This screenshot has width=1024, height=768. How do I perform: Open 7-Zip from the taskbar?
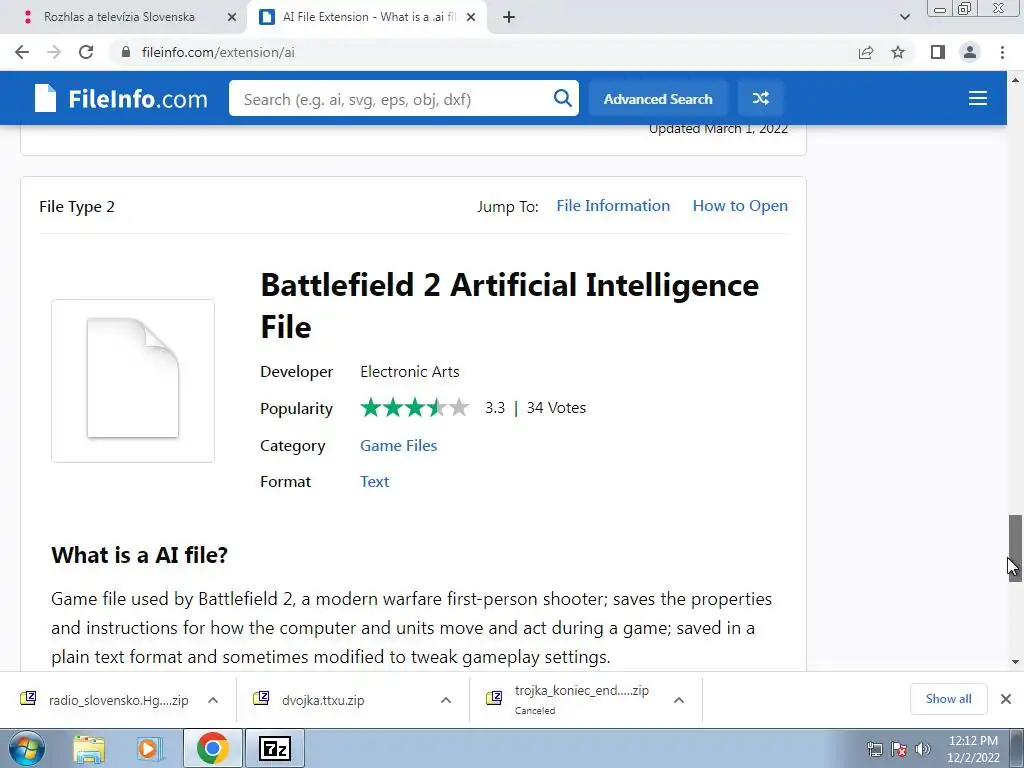pos(274,748)
